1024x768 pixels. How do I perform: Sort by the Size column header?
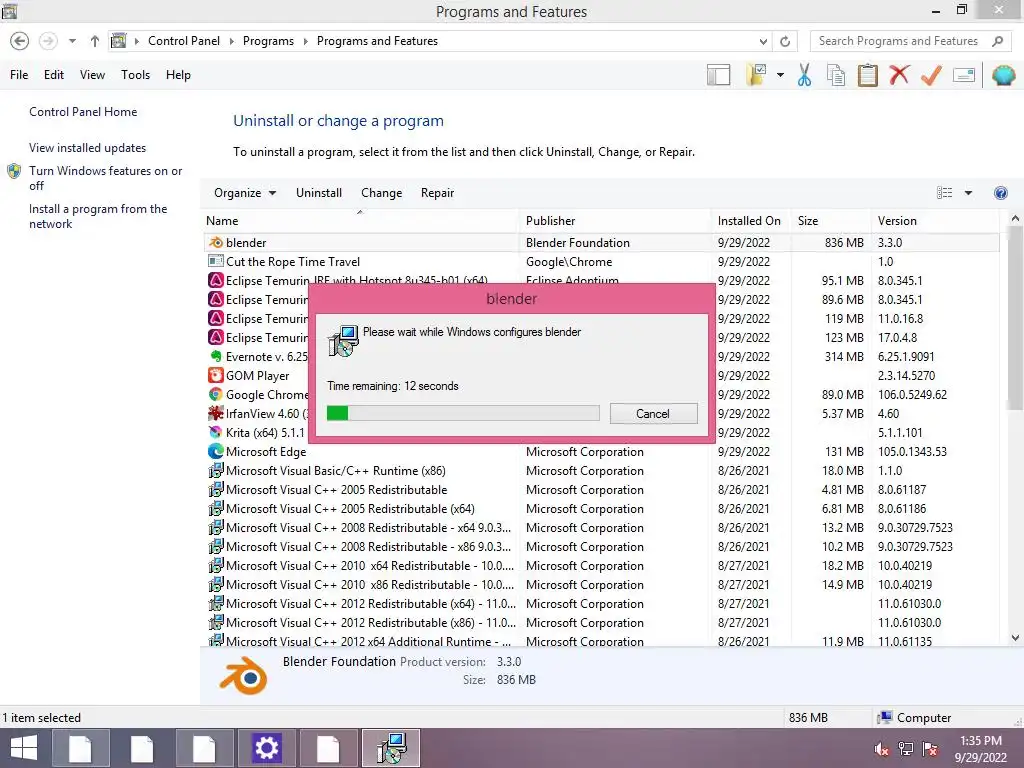click(831, 221)
